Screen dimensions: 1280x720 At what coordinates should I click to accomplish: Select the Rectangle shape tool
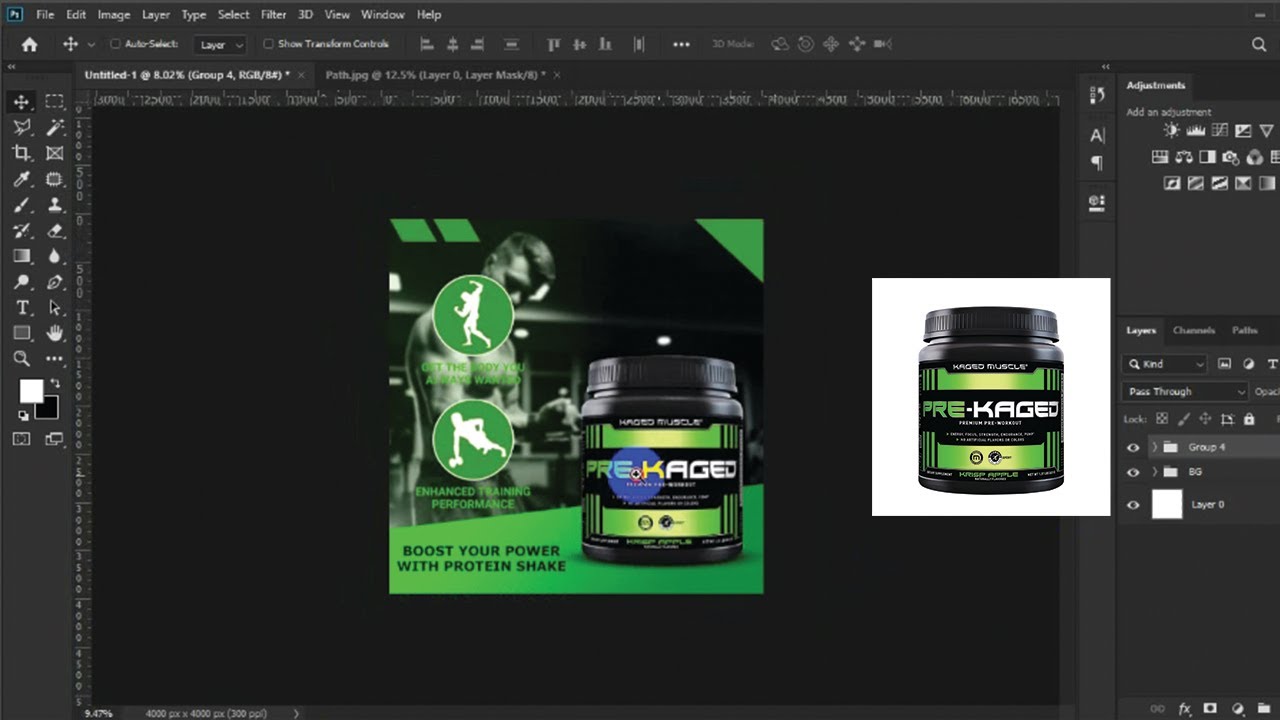pyautogui.click(x=21, y=333)
